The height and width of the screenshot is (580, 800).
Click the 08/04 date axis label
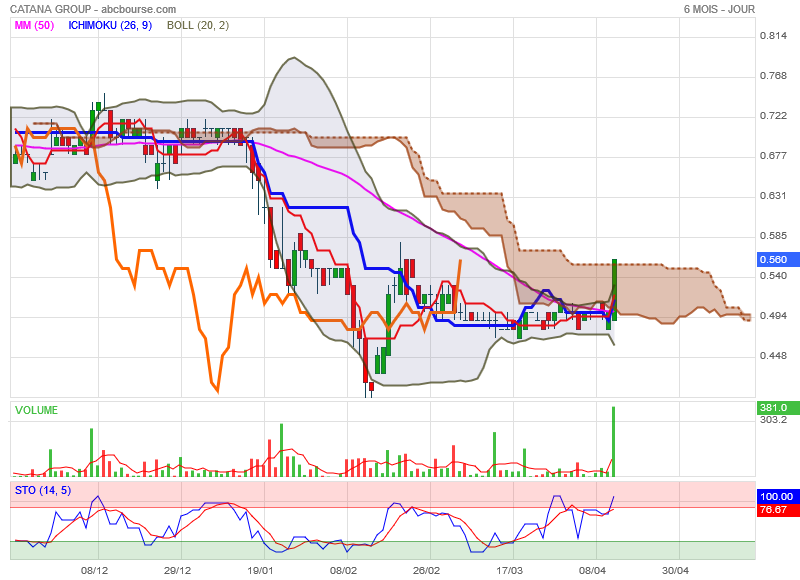click(x=592, y=570)
